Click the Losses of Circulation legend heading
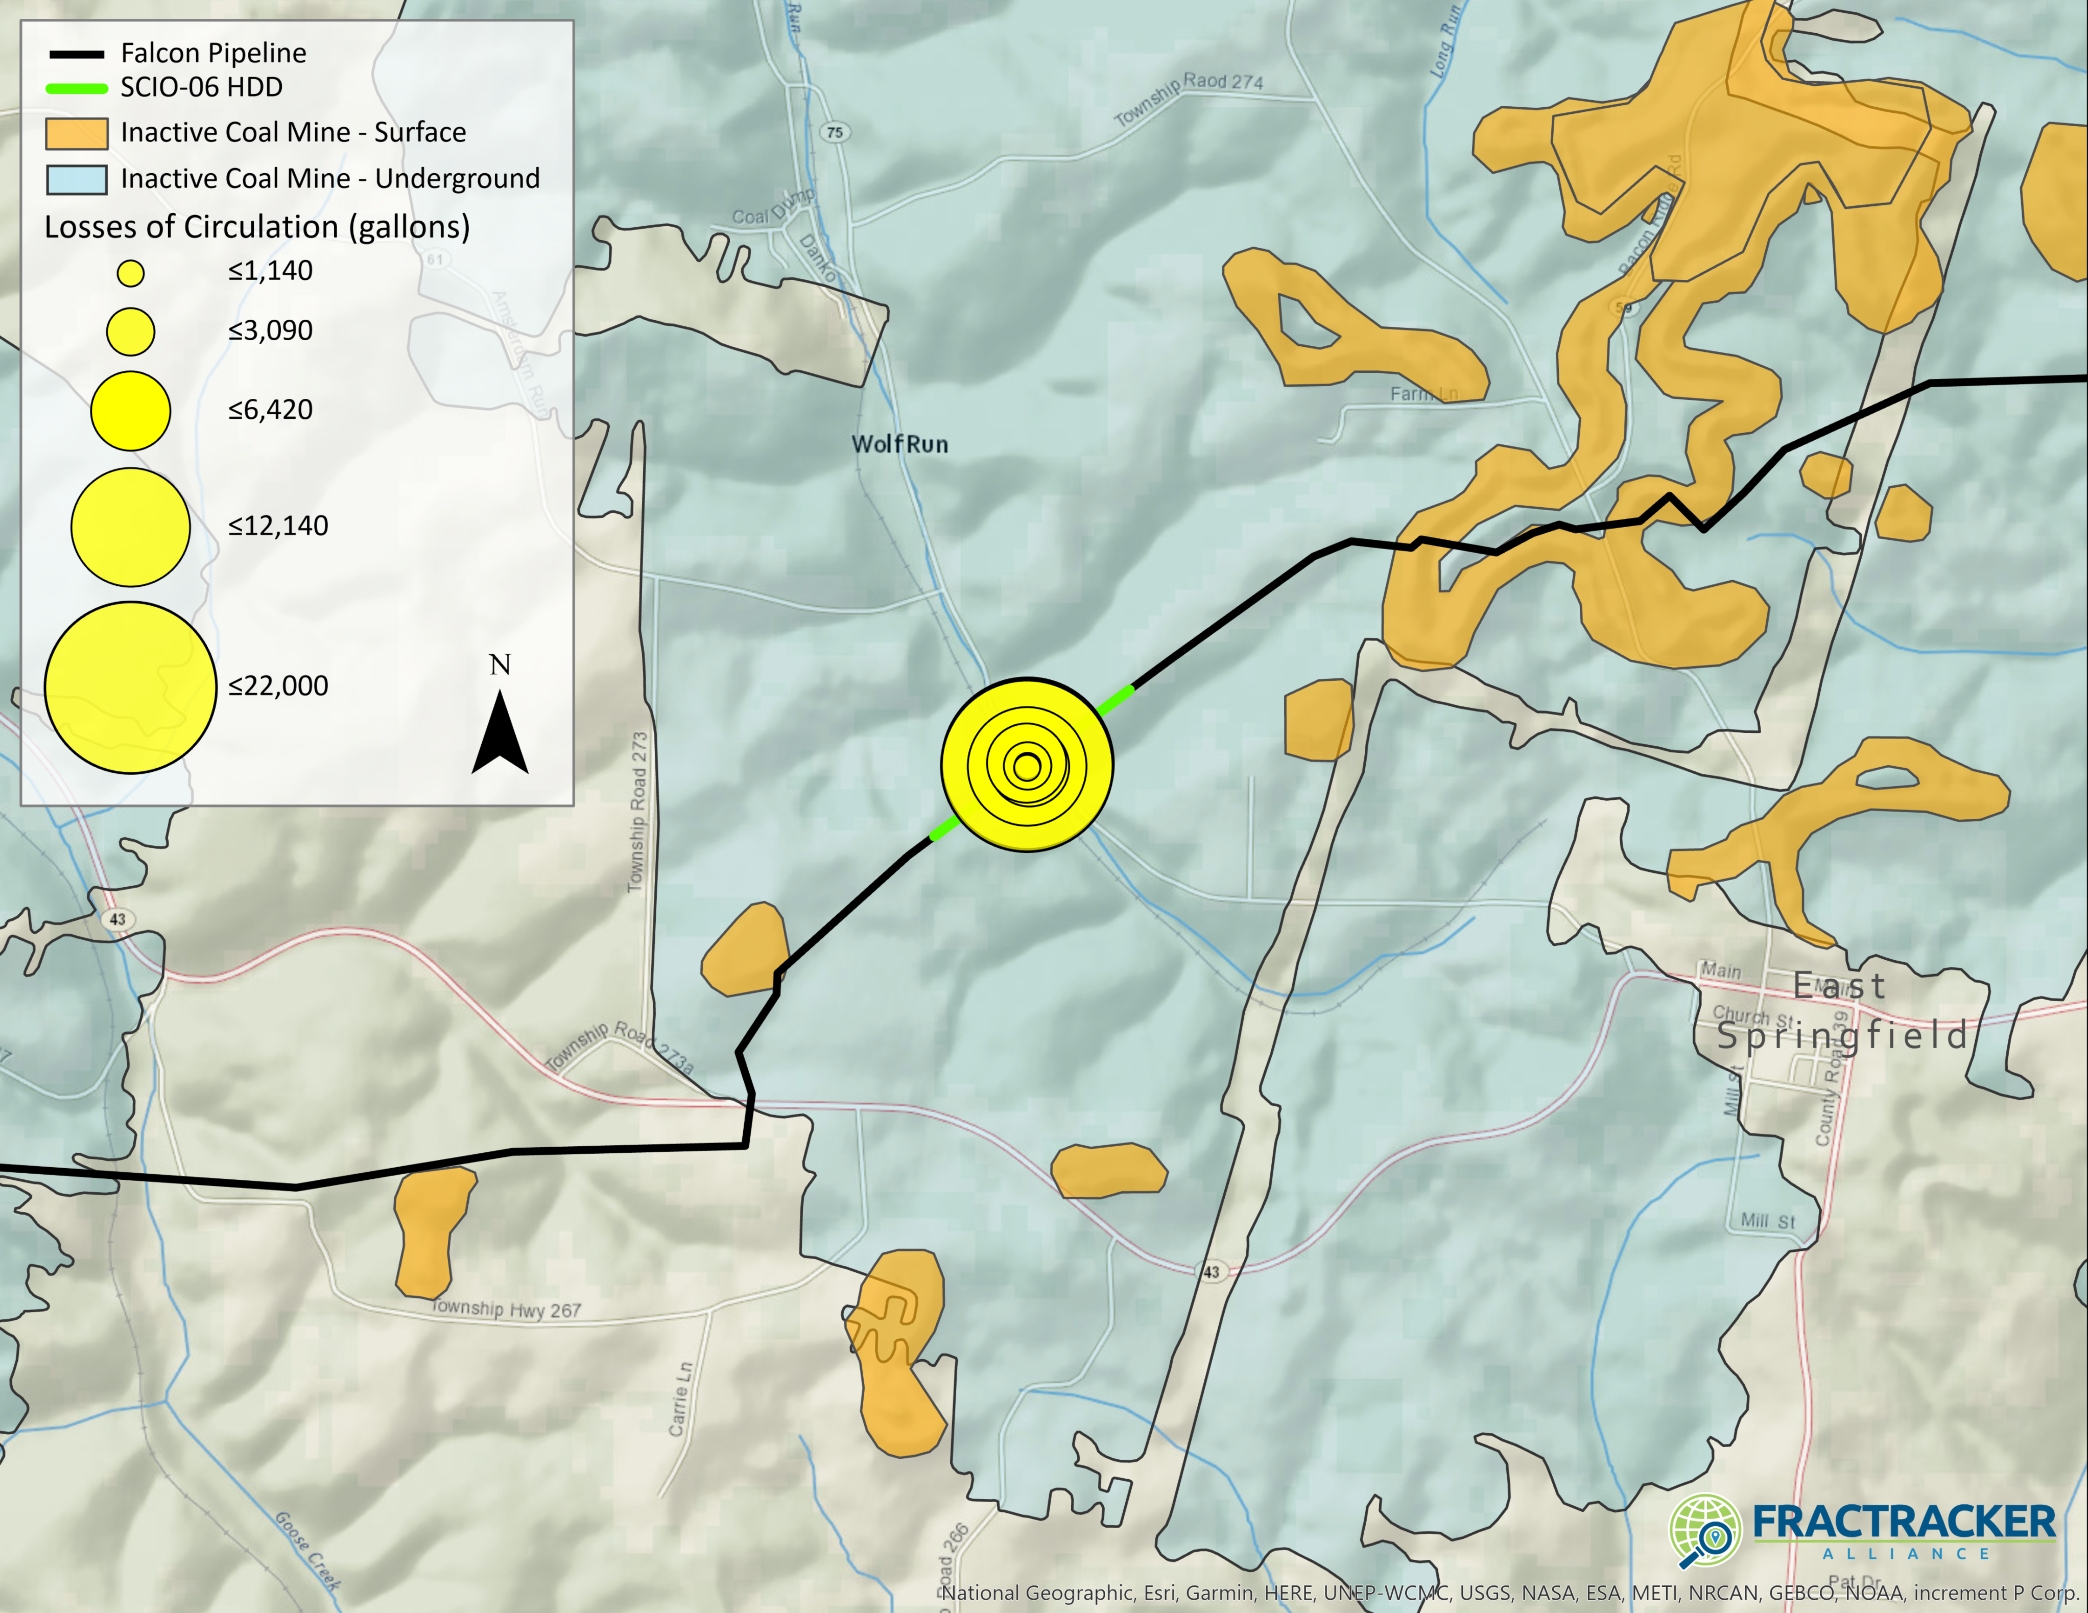The image size is (2088, 1613). click(x=257, y=227)
